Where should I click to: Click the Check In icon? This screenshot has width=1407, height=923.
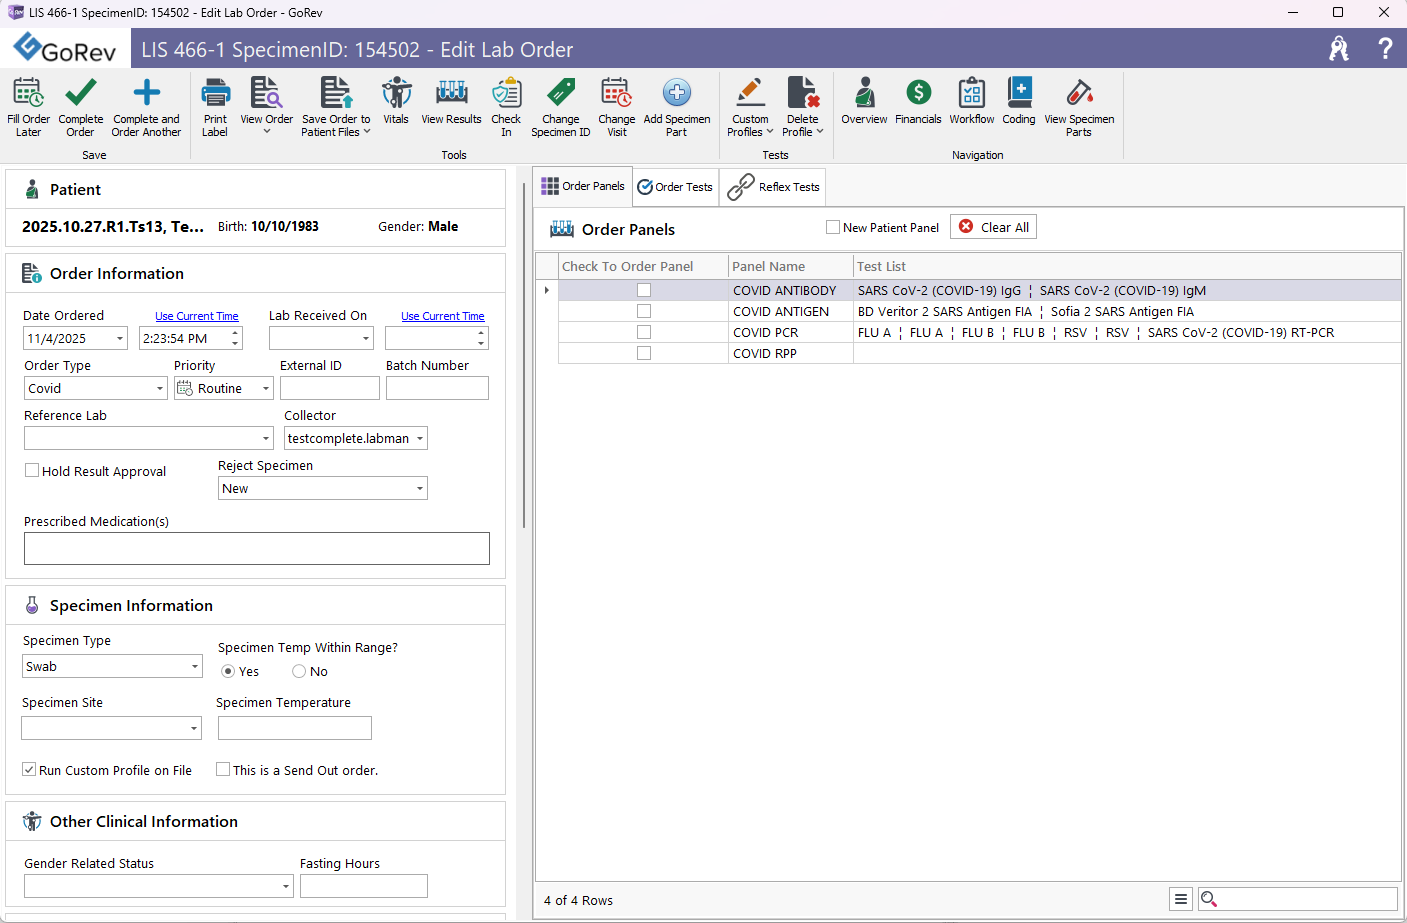pyautogui.click(x=506, y=95)
